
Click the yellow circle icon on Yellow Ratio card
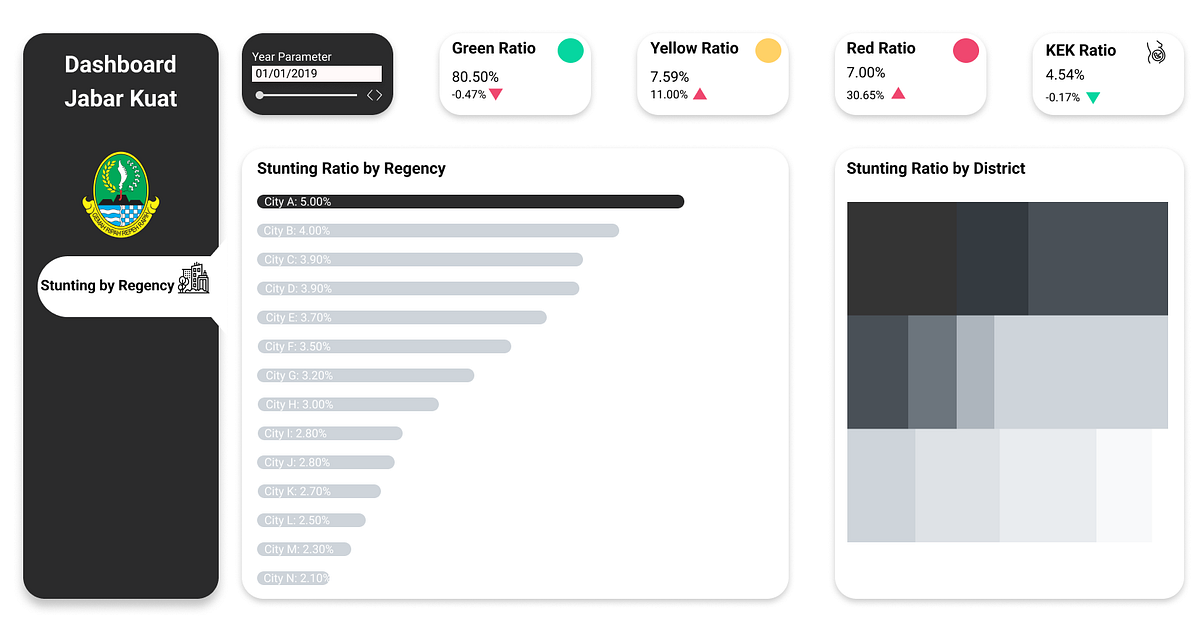768,49
